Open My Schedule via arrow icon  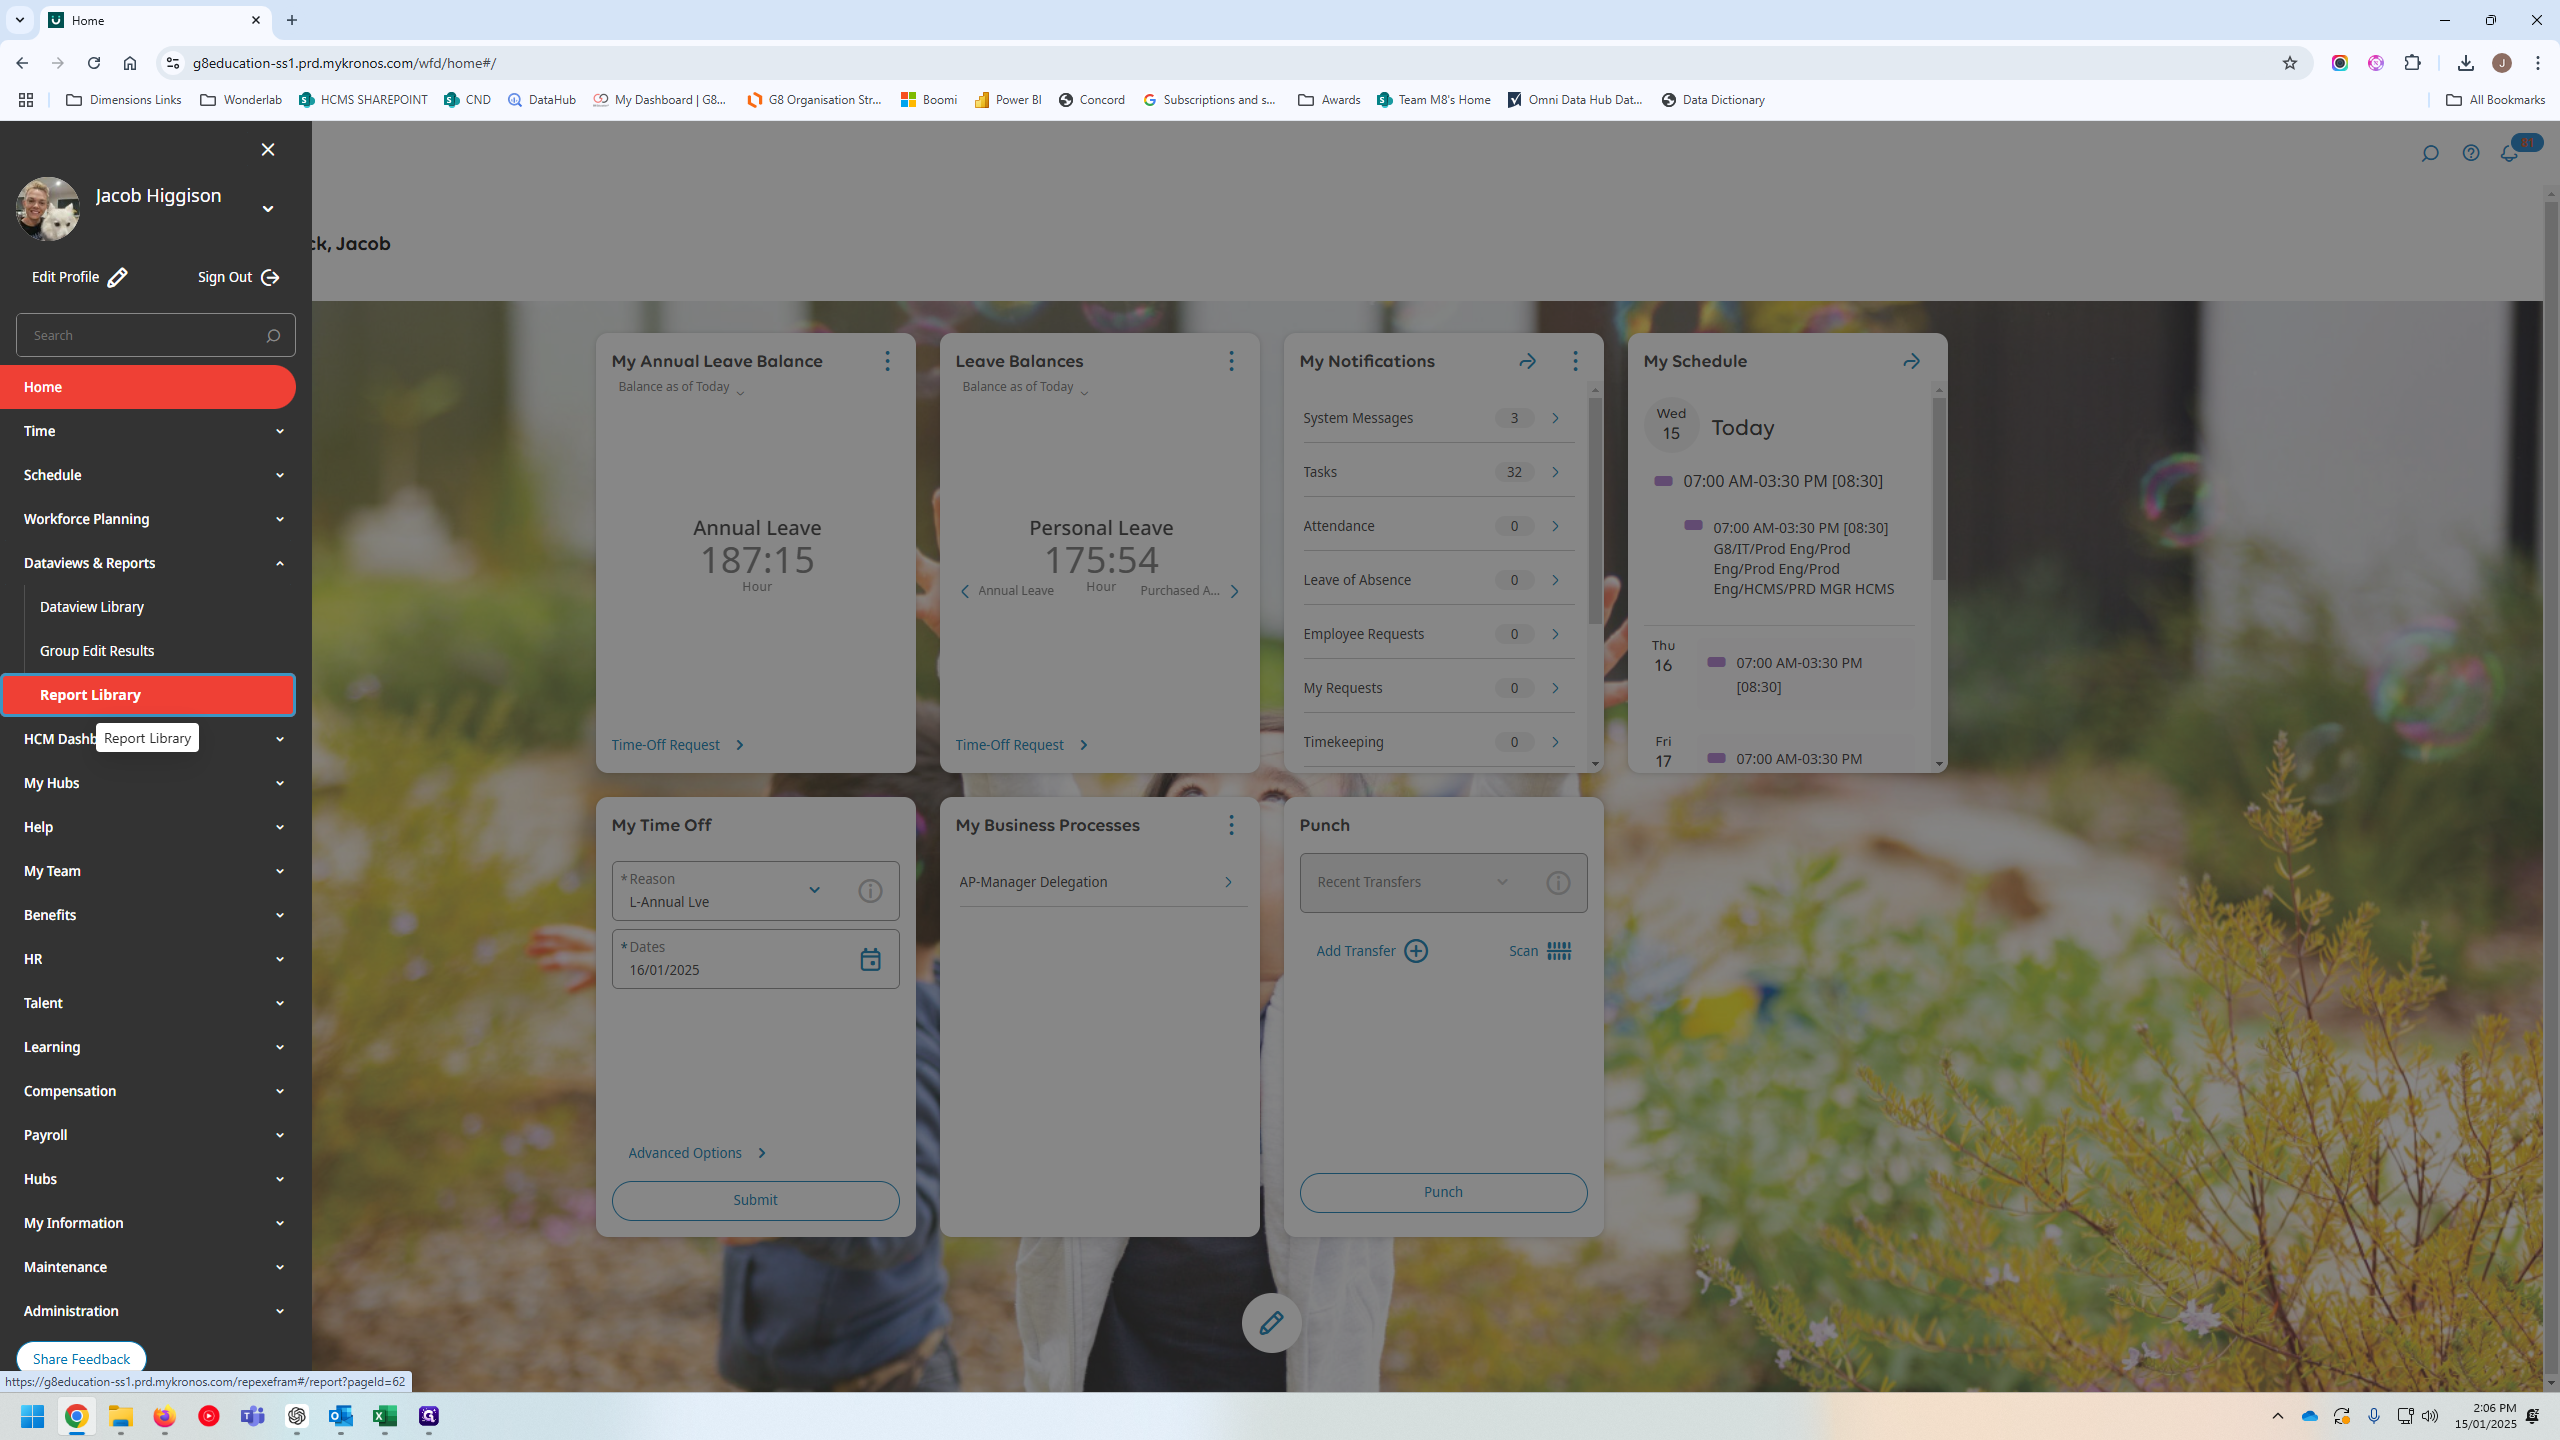tap(1911, 361)
